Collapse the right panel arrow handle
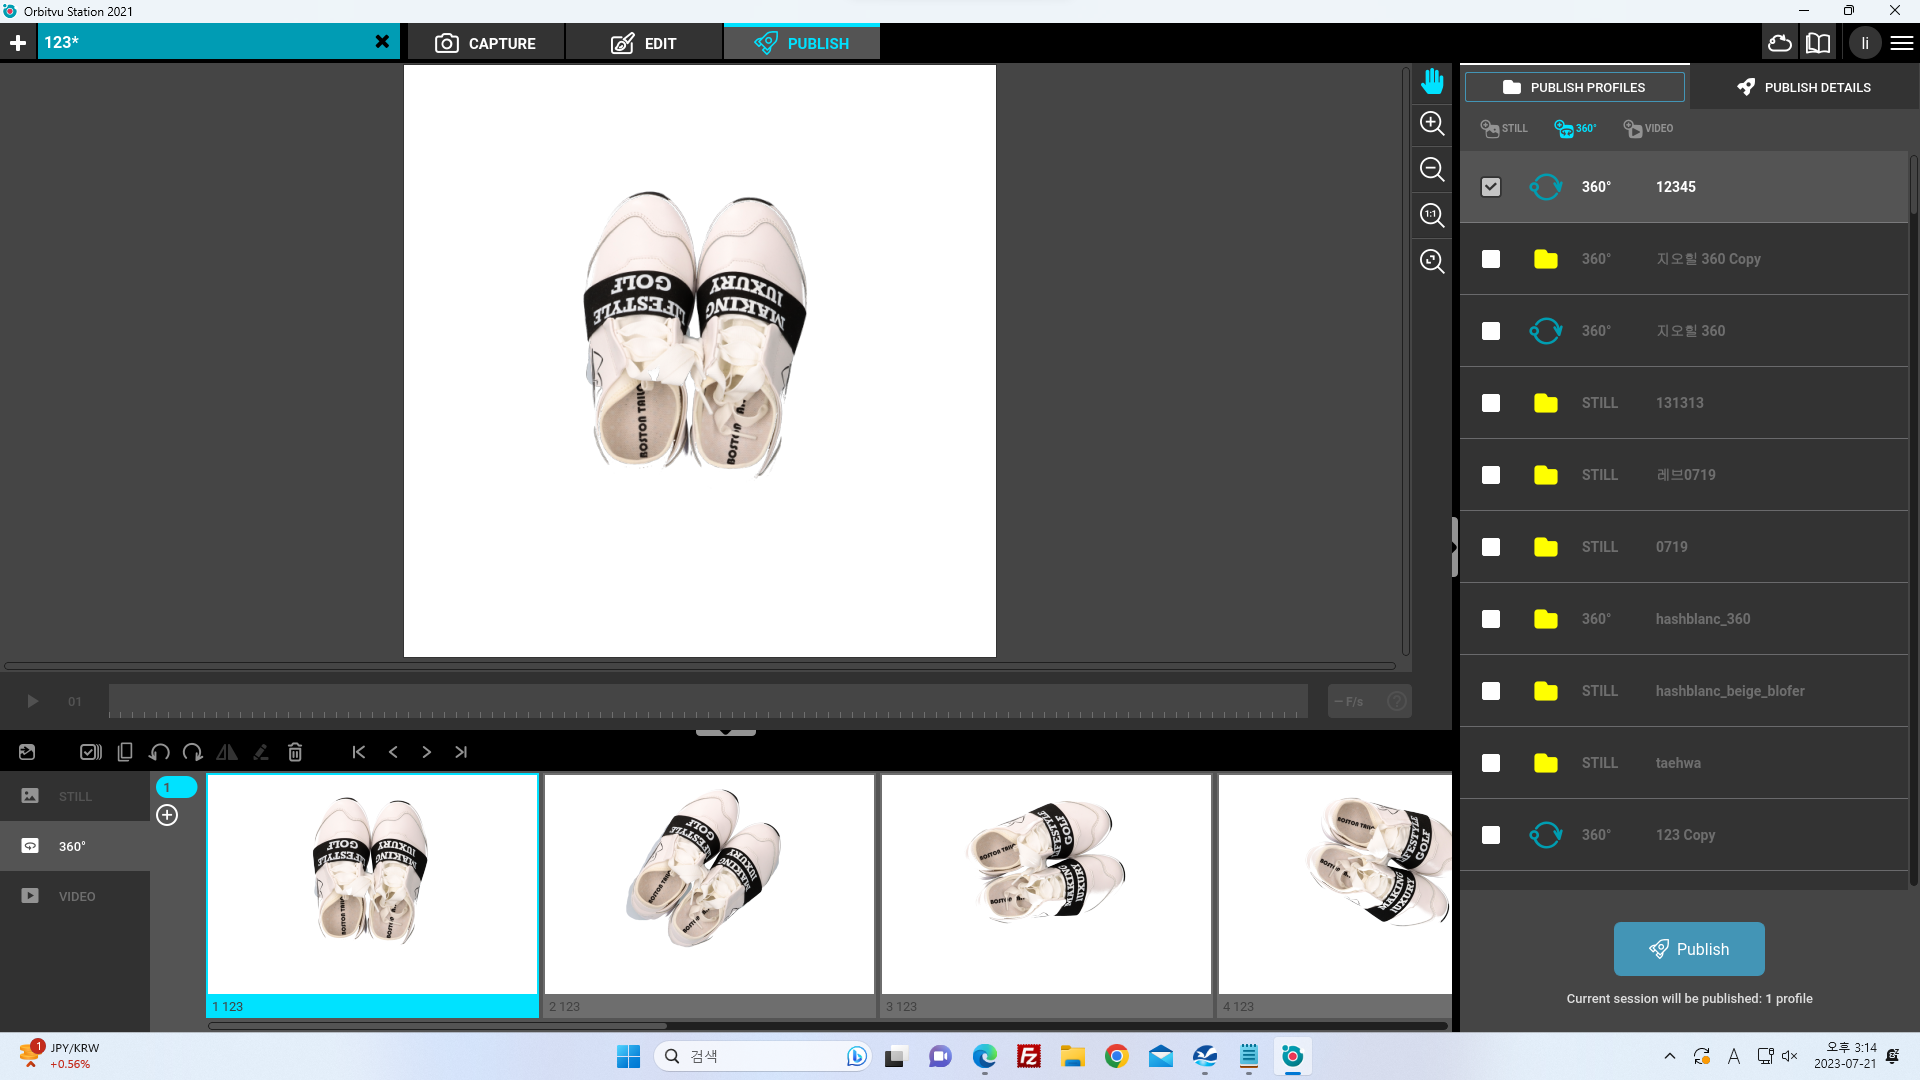The width and height of the screenshot is (1920, 1080). click(x=1455, y=547)
